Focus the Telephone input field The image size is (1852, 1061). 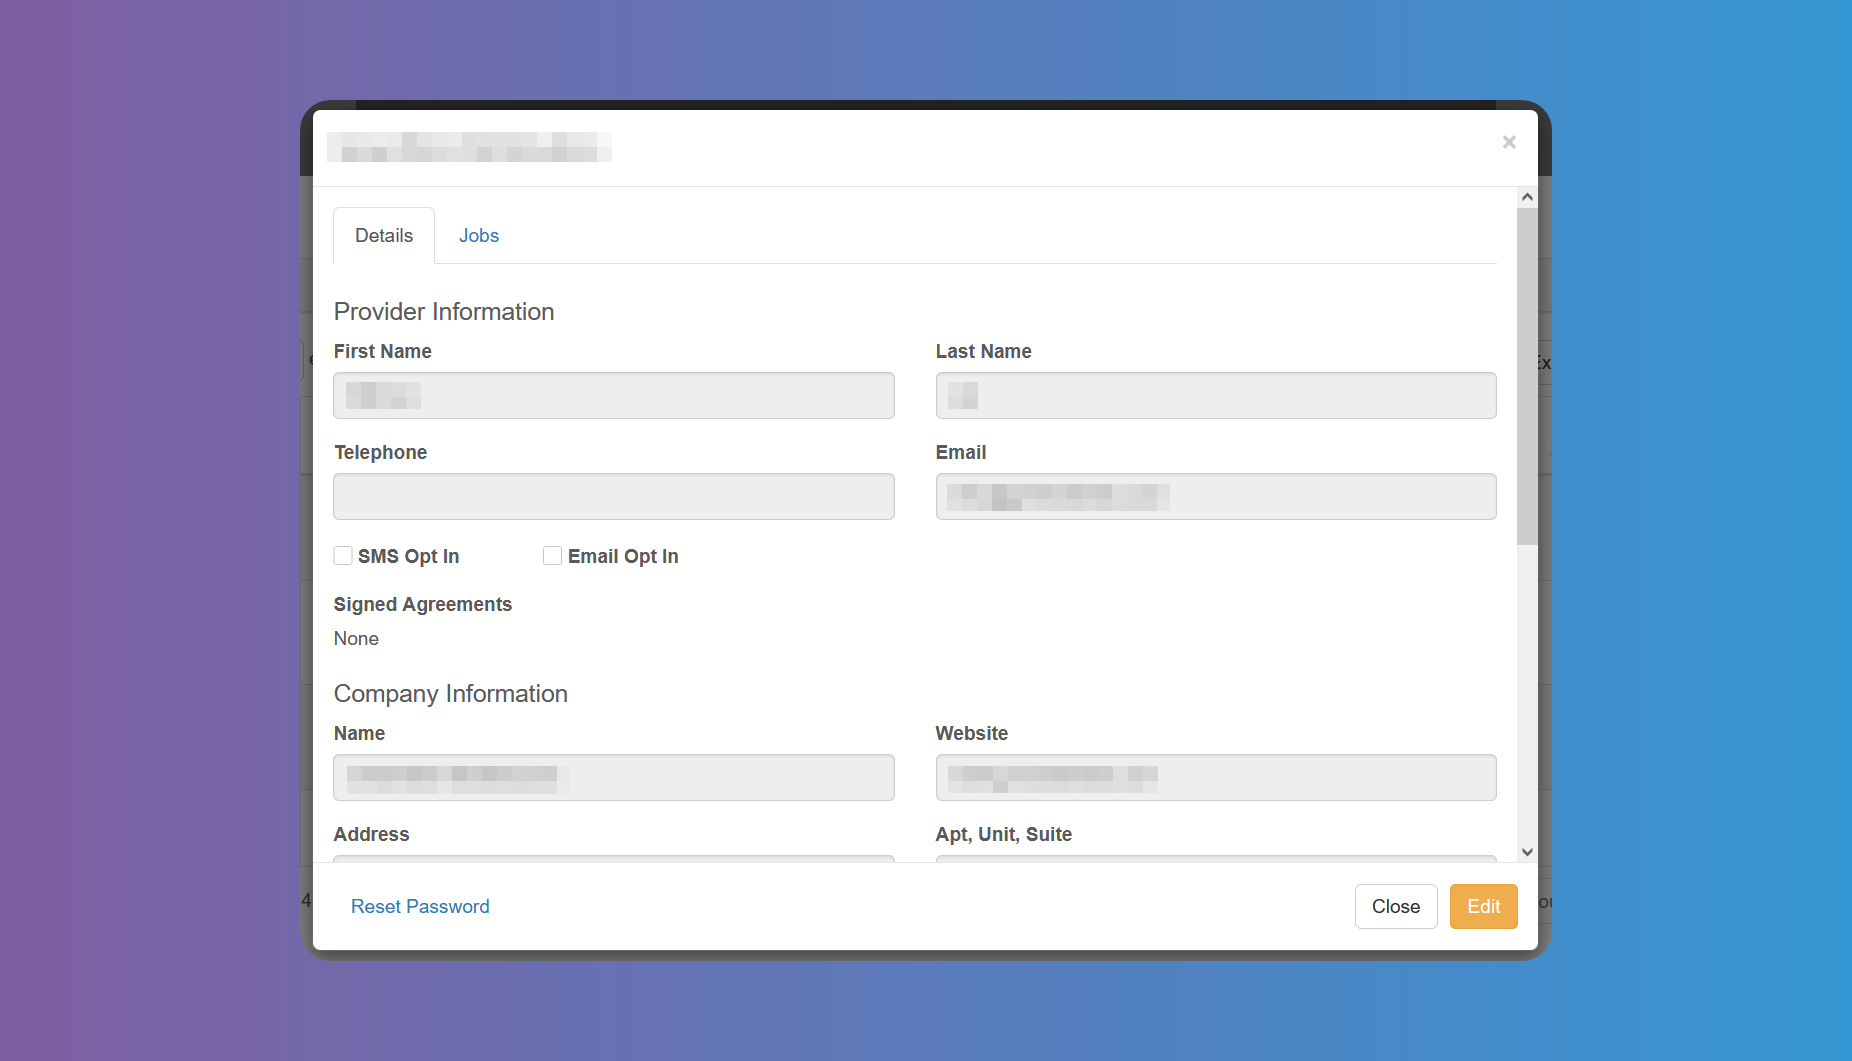coord(614,496)
